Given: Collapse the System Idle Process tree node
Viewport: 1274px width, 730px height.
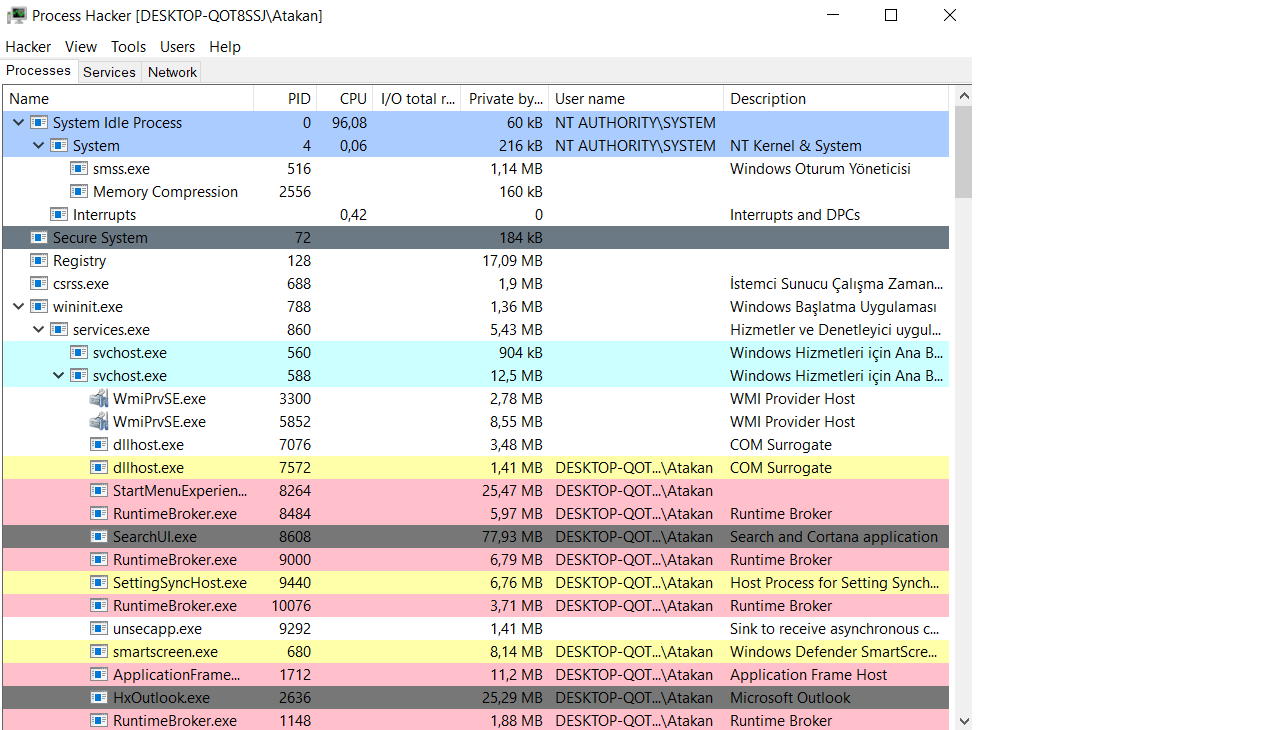Looking at the screenshot, I should click(x=18, y=123).
